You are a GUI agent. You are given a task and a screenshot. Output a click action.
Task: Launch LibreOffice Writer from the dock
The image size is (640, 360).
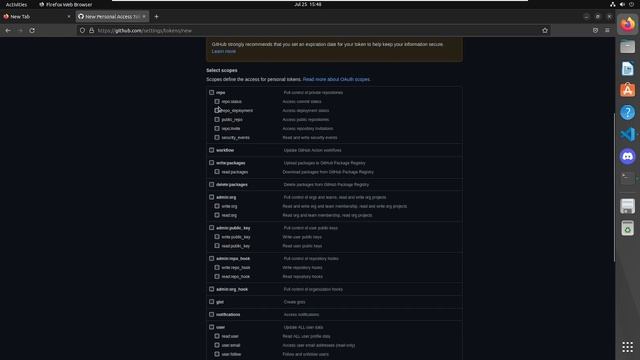pos(627,69)
